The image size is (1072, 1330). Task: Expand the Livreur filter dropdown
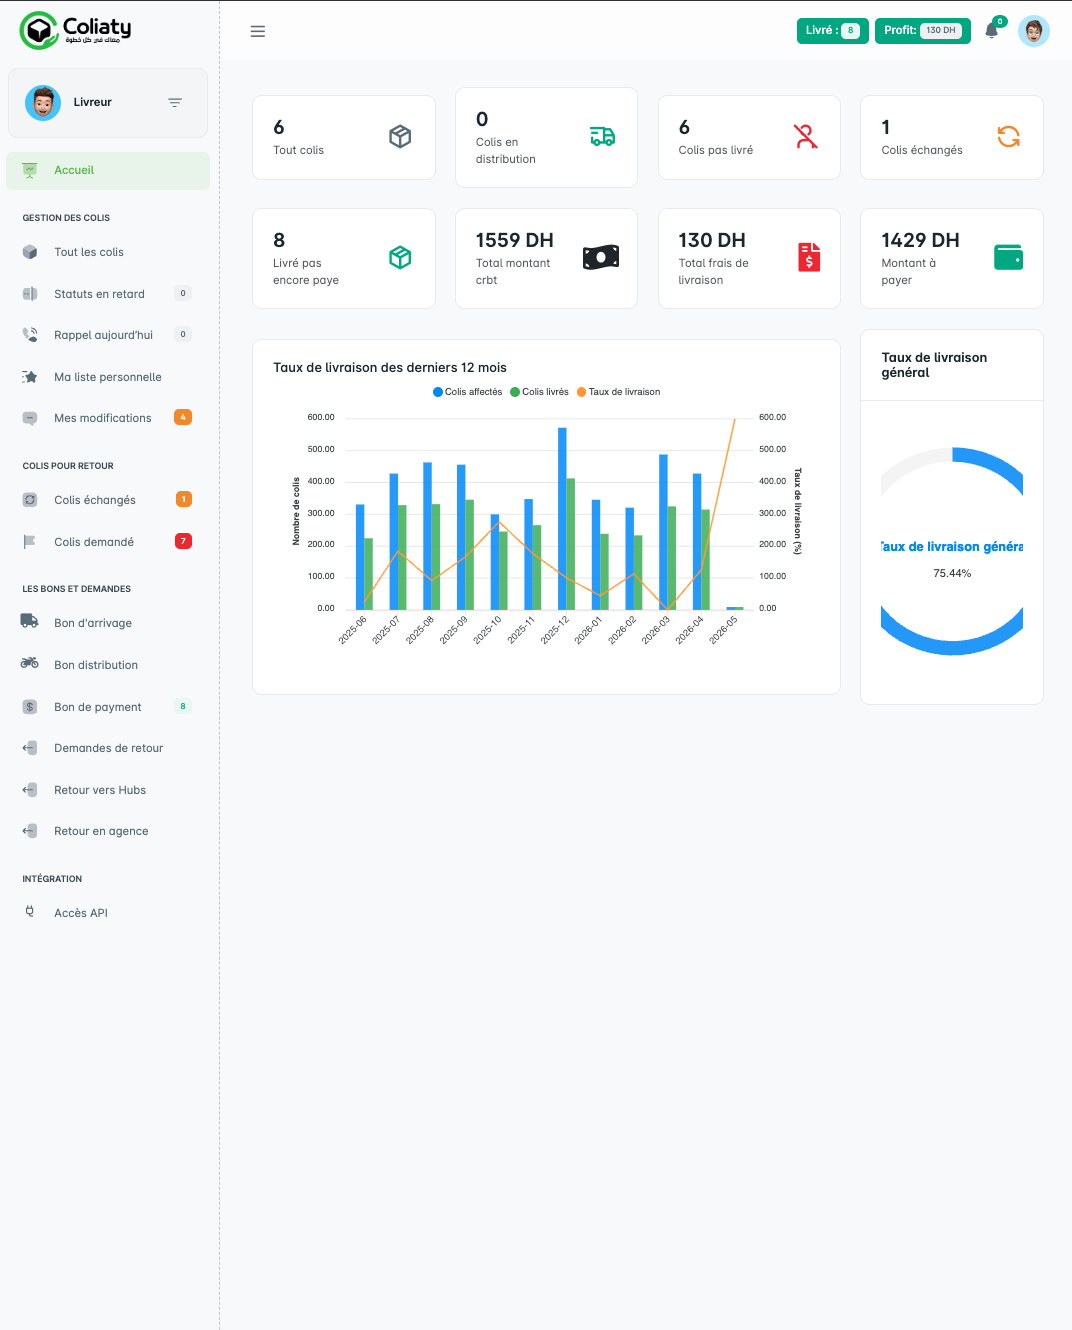point(175,102)
